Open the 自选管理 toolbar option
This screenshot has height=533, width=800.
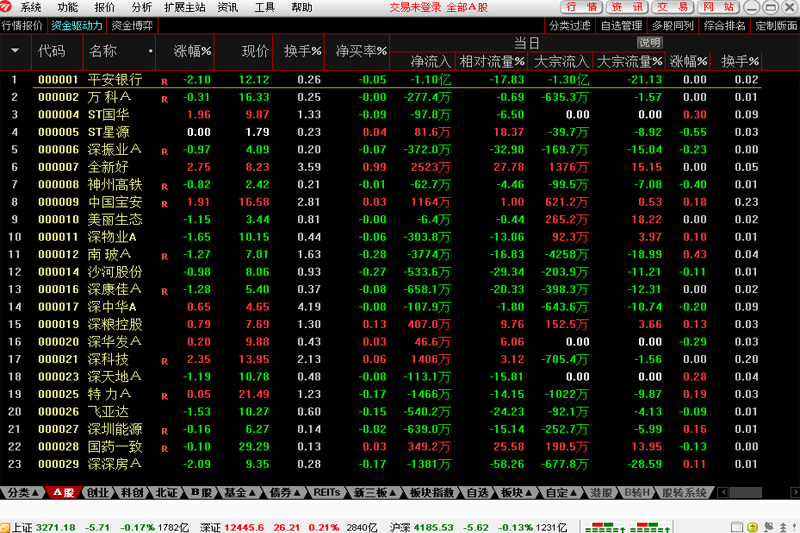[621, 26]
